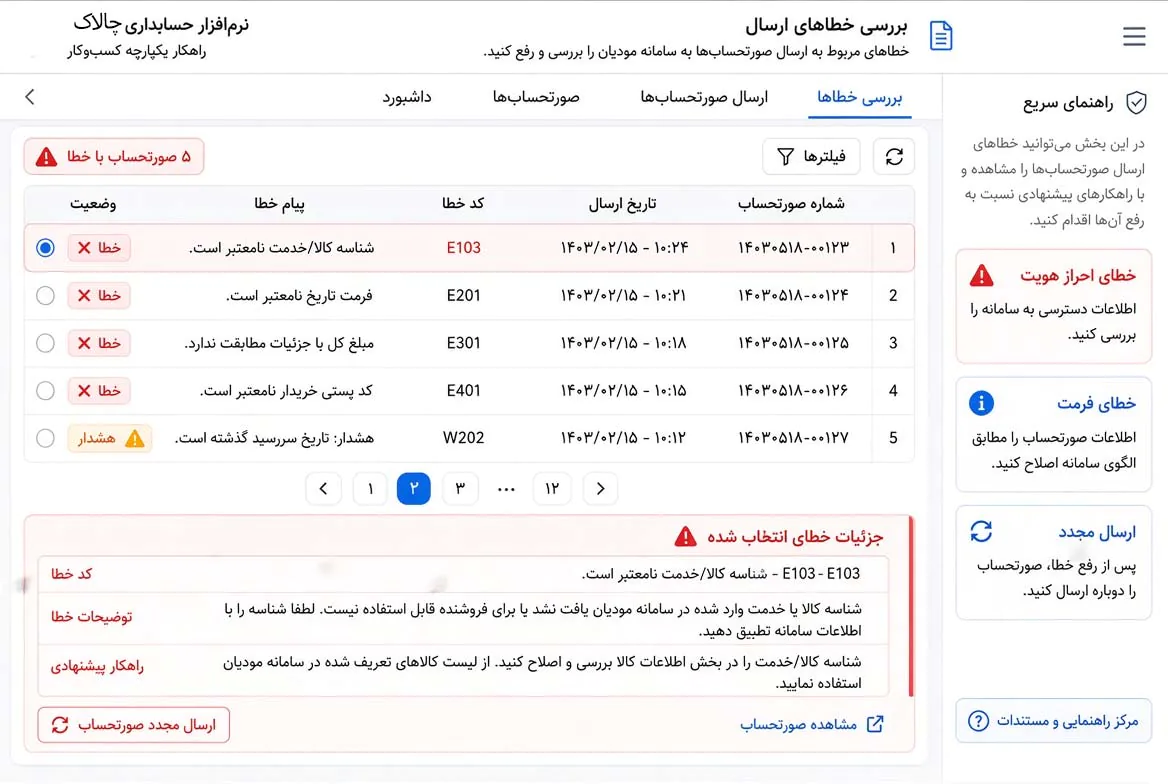The image size is (1168, 784).
Task: Click the message کد پستی خریدار نامعتبر است
Action: click(x=287, y=391)
